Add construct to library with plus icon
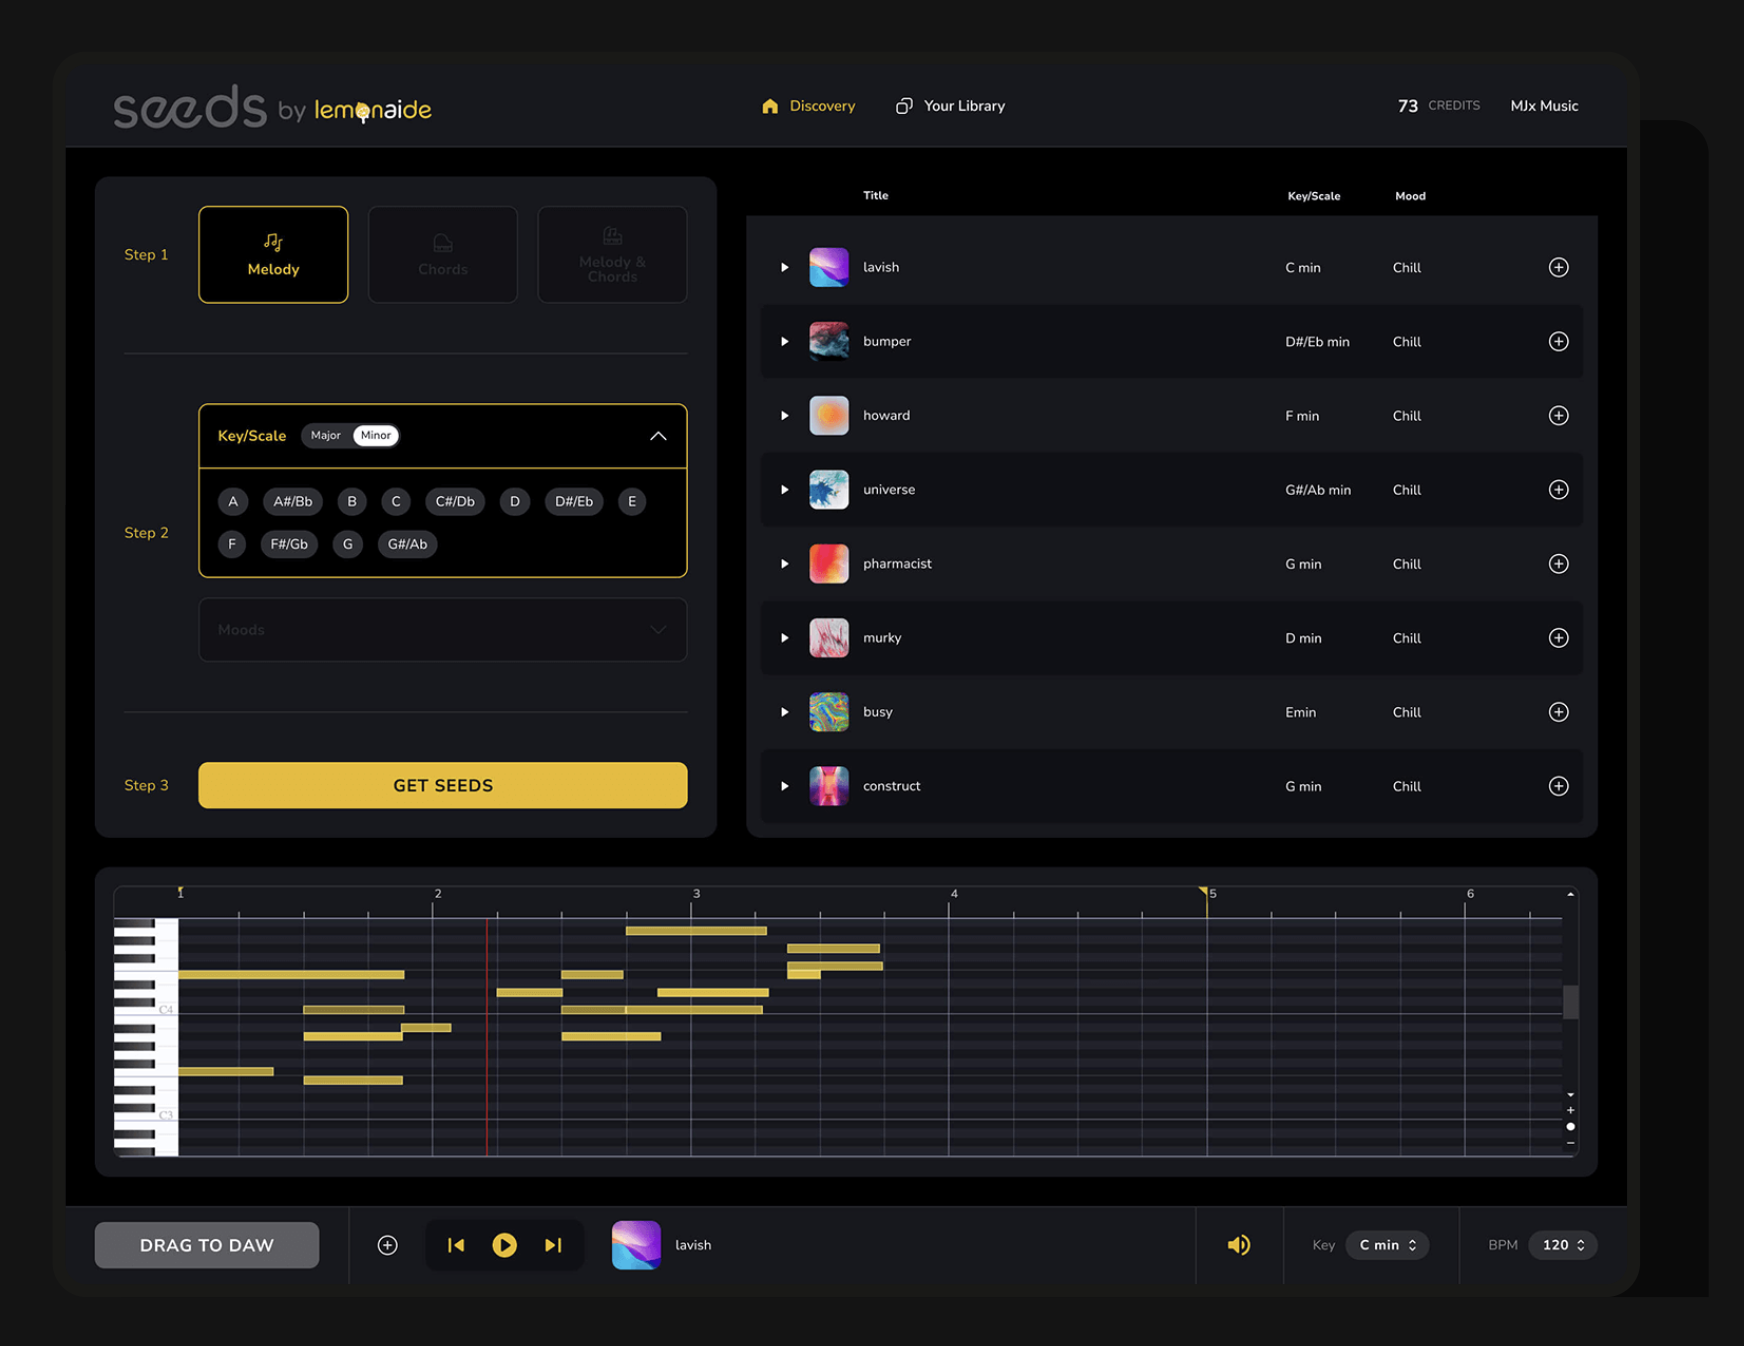This screenshot has height=1346, width=1744. (x=1558, y=786)
